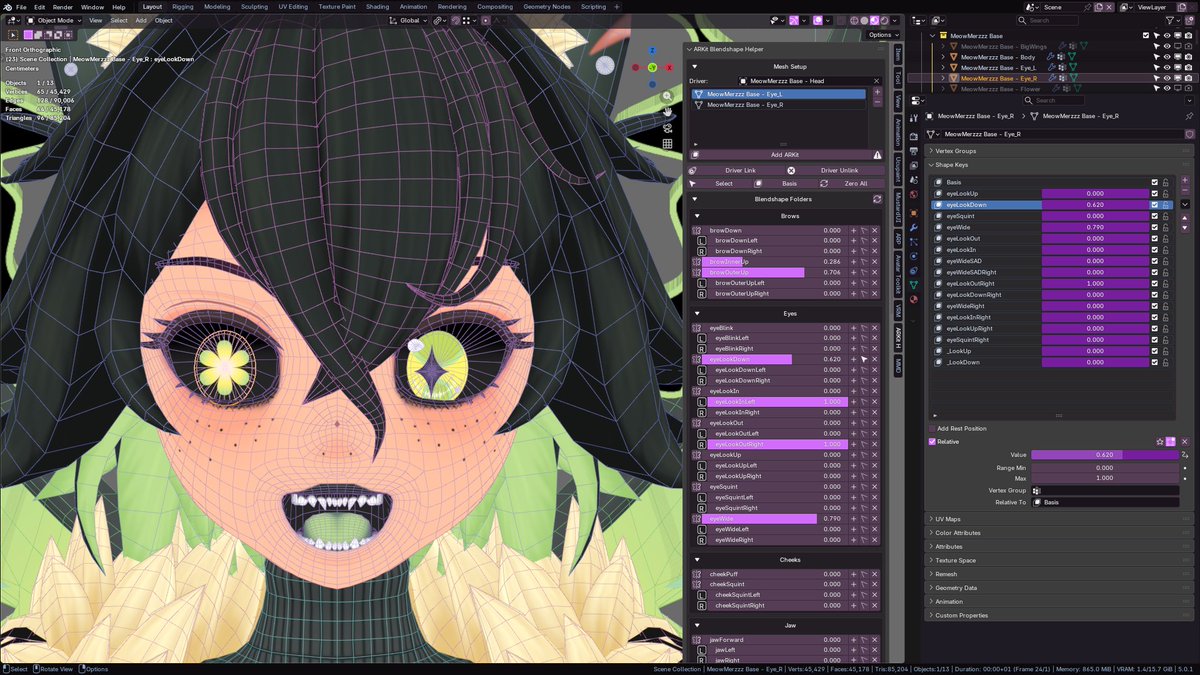Image resolution: width=1200 pixels, height=675 pixels.
Task: Uncheck the eyeLookDown shape key checkbox
Action: tap(1153, 205)
